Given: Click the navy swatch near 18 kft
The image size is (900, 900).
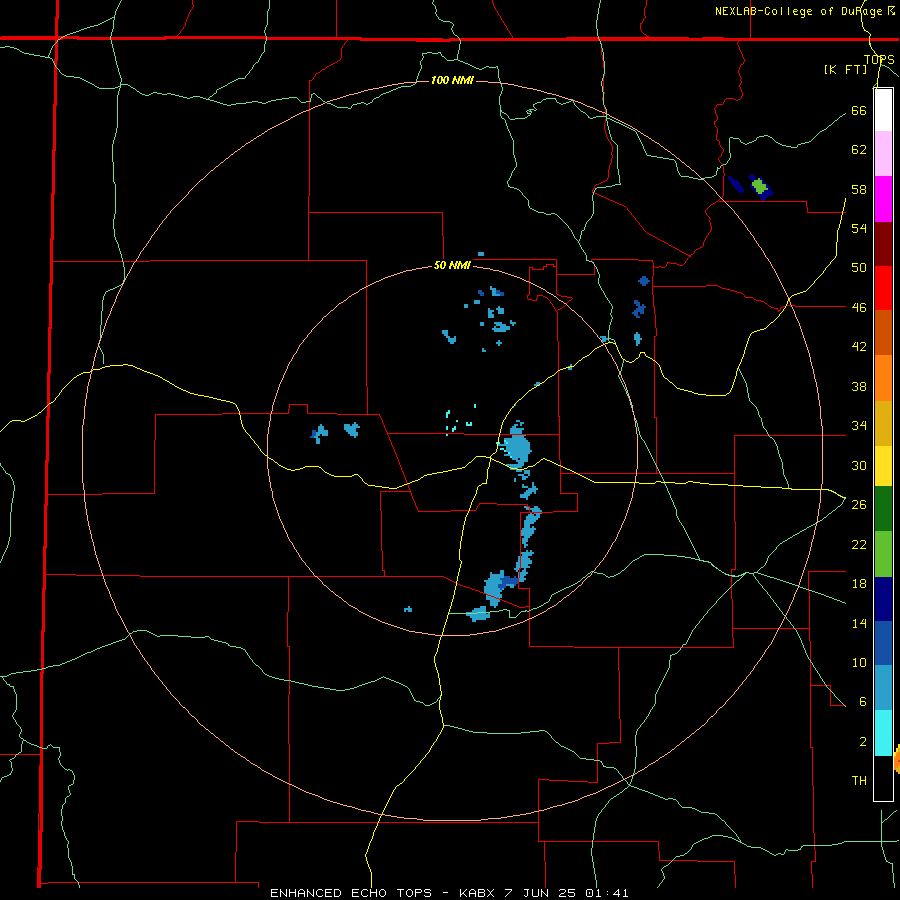Looking at the screenshot, I should (883, 599).
